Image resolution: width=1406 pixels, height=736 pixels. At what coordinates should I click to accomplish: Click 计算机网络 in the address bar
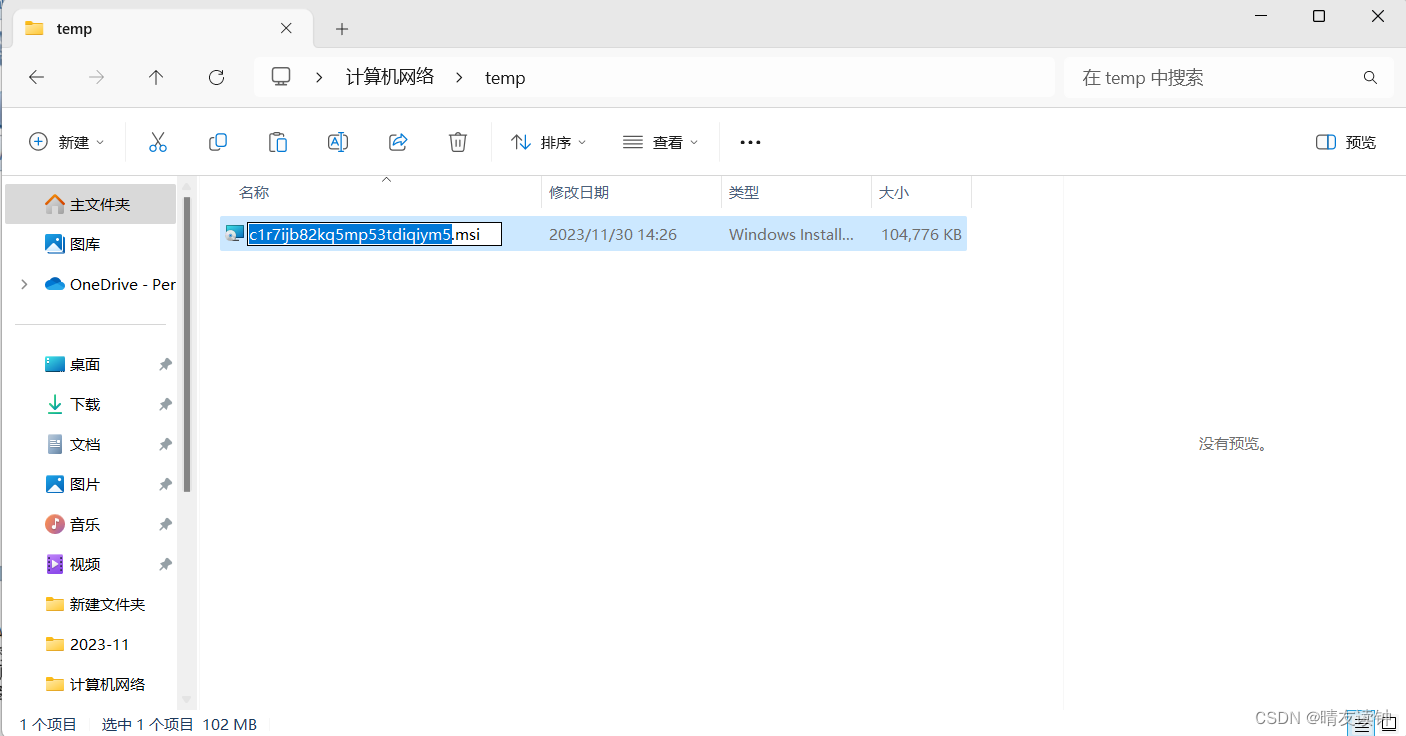point(390,77)
